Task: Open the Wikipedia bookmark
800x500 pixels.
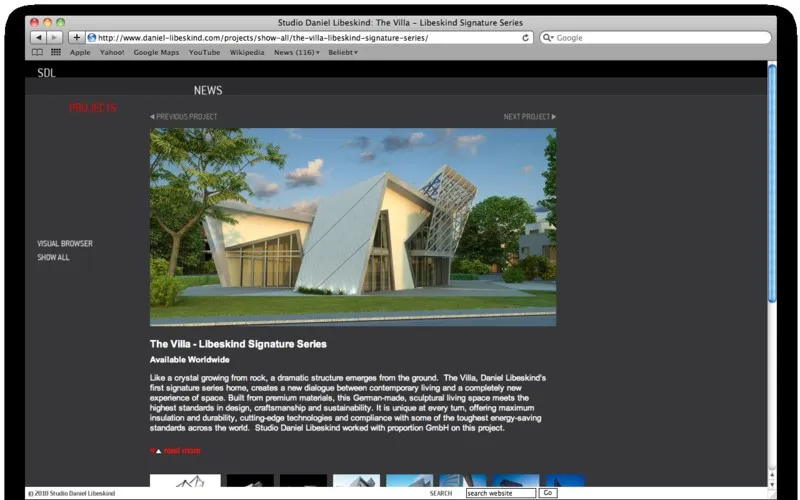Action: [x=247, y=52]
